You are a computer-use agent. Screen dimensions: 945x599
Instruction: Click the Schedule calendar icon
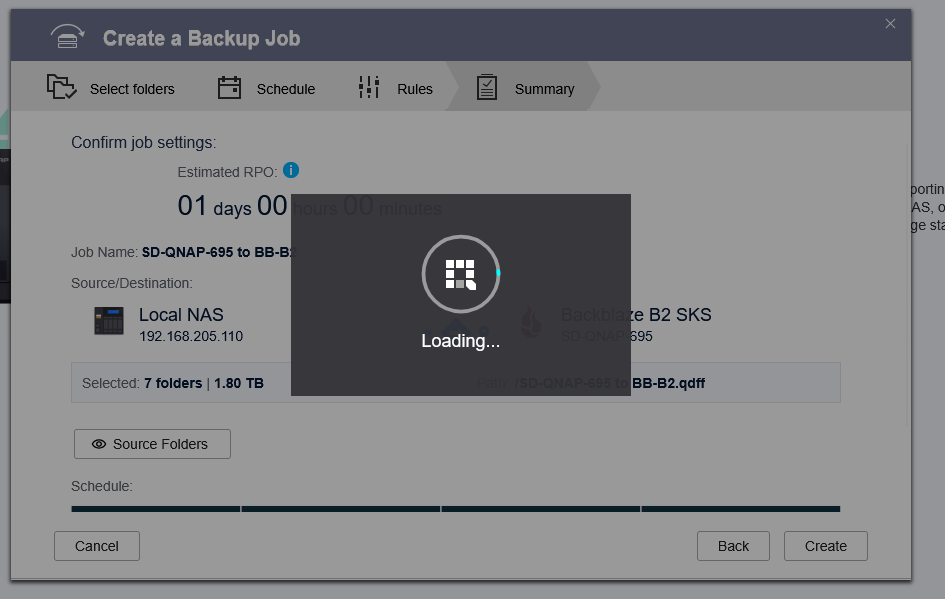(x=229, y=88)
